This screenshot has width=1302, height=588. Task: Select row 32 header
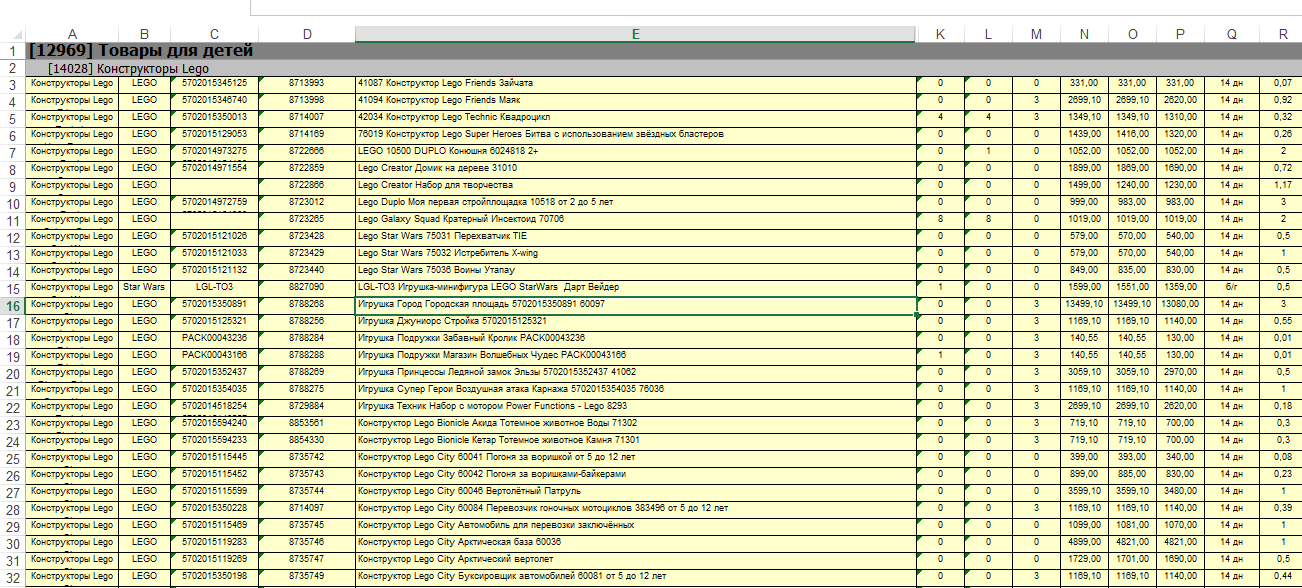click(12, 577)
